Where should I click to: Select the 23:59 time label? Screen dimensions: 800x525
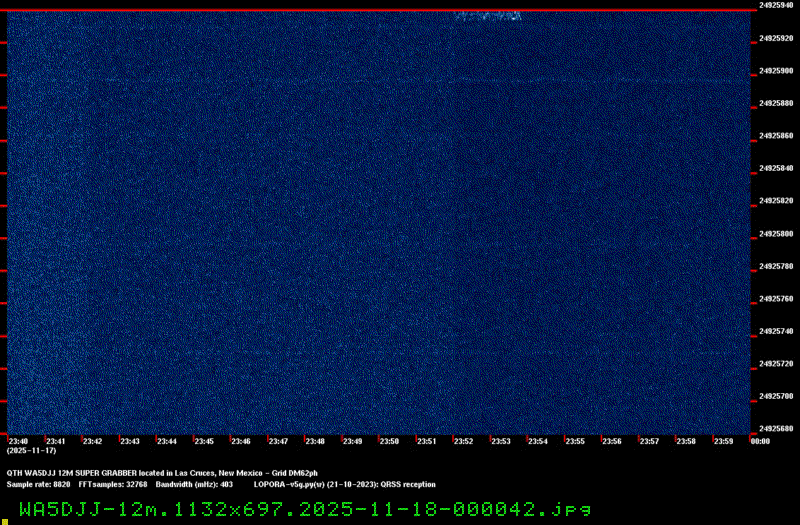723,441
